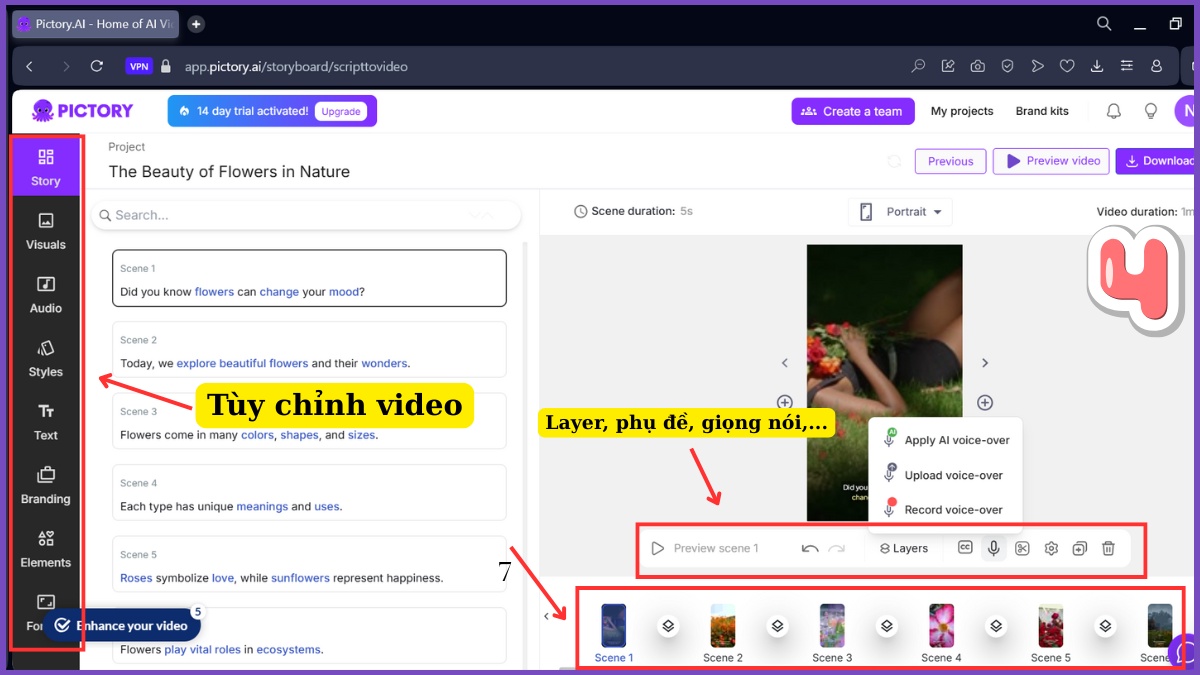Undo the last action

click(810, 548)
